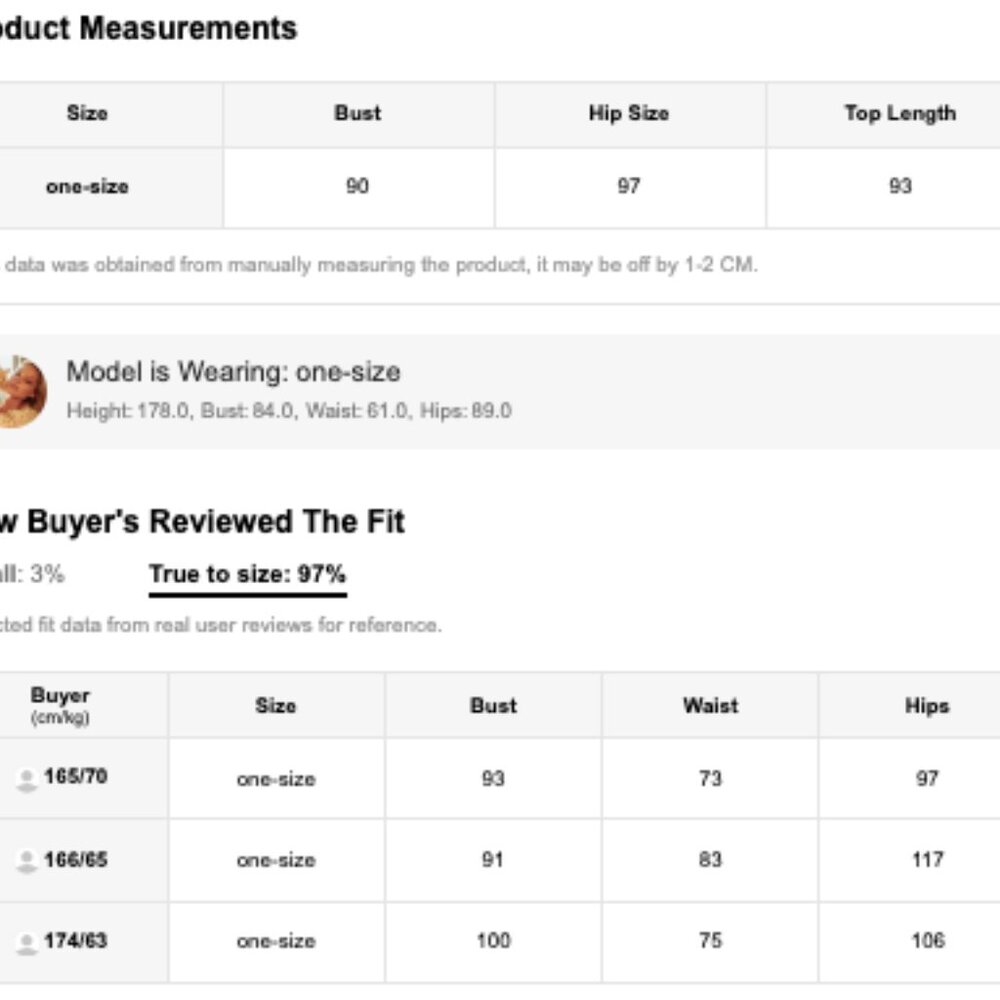Click the Hip Size column header
1000x1000 pixels.
tap(629, 113)
